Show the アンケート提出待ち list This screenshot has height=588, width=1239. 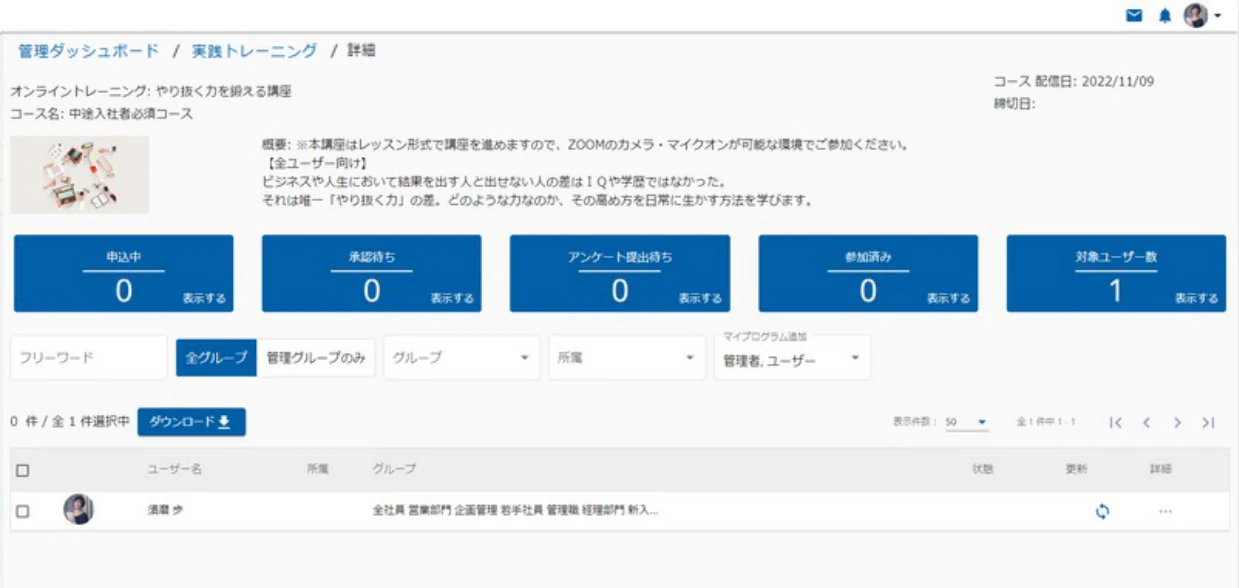pos(700,298)
